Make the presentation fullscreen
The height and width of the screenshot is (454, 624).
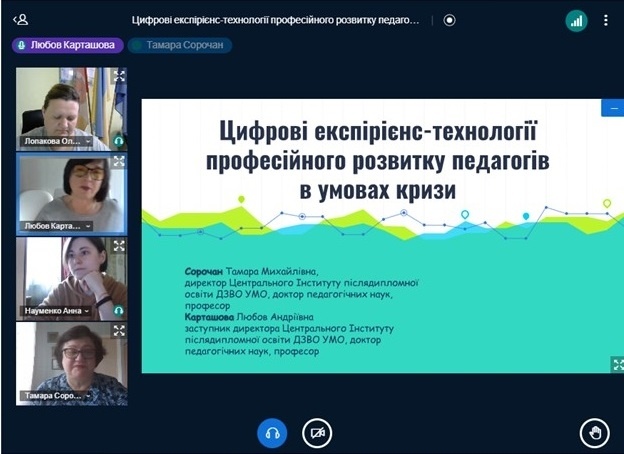[x=617, y=364]
